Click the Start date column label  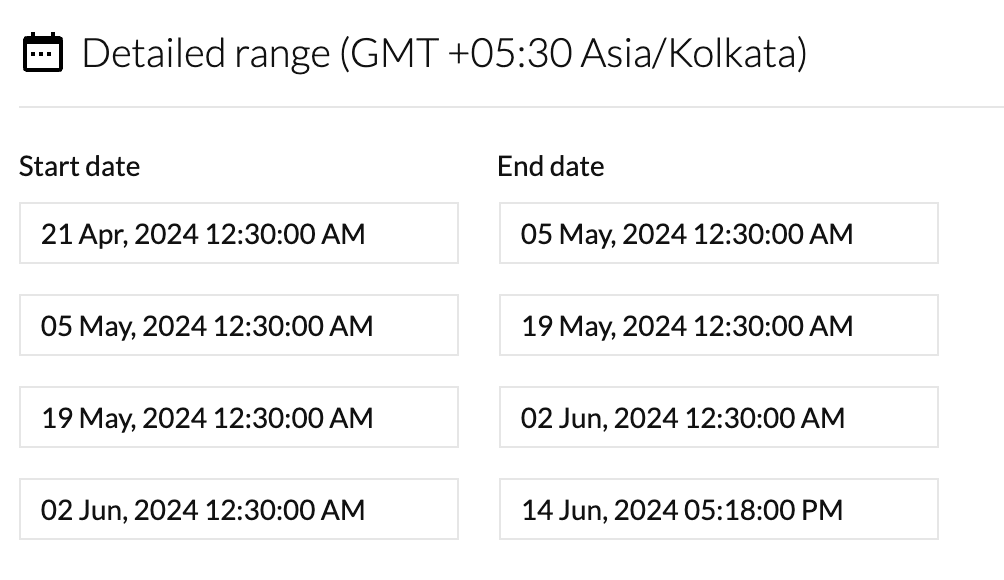(x=79, y=166)
